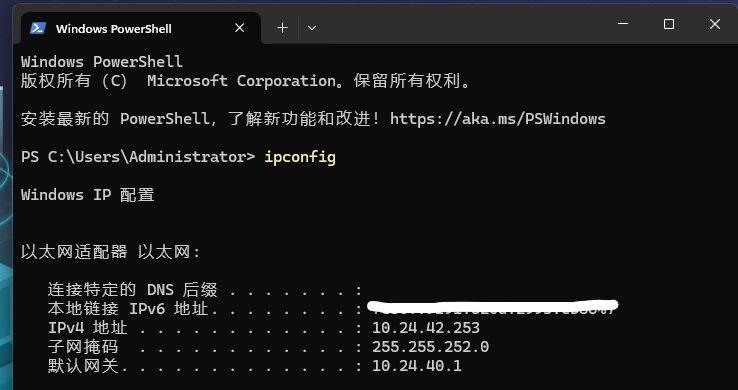Close the Windows PowerShell tab
Image resolution: width=738 pixels, height=390 pixels.
[240, 28]
